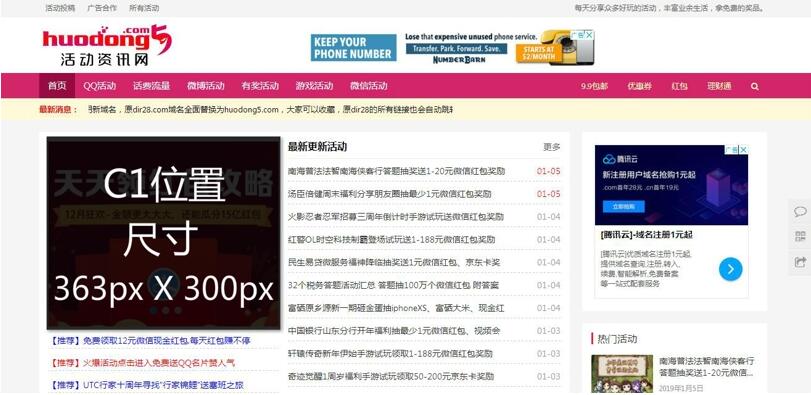Open the 南海普法 hot activity thumbnail

pyautogui.click(x=622, y=373)
